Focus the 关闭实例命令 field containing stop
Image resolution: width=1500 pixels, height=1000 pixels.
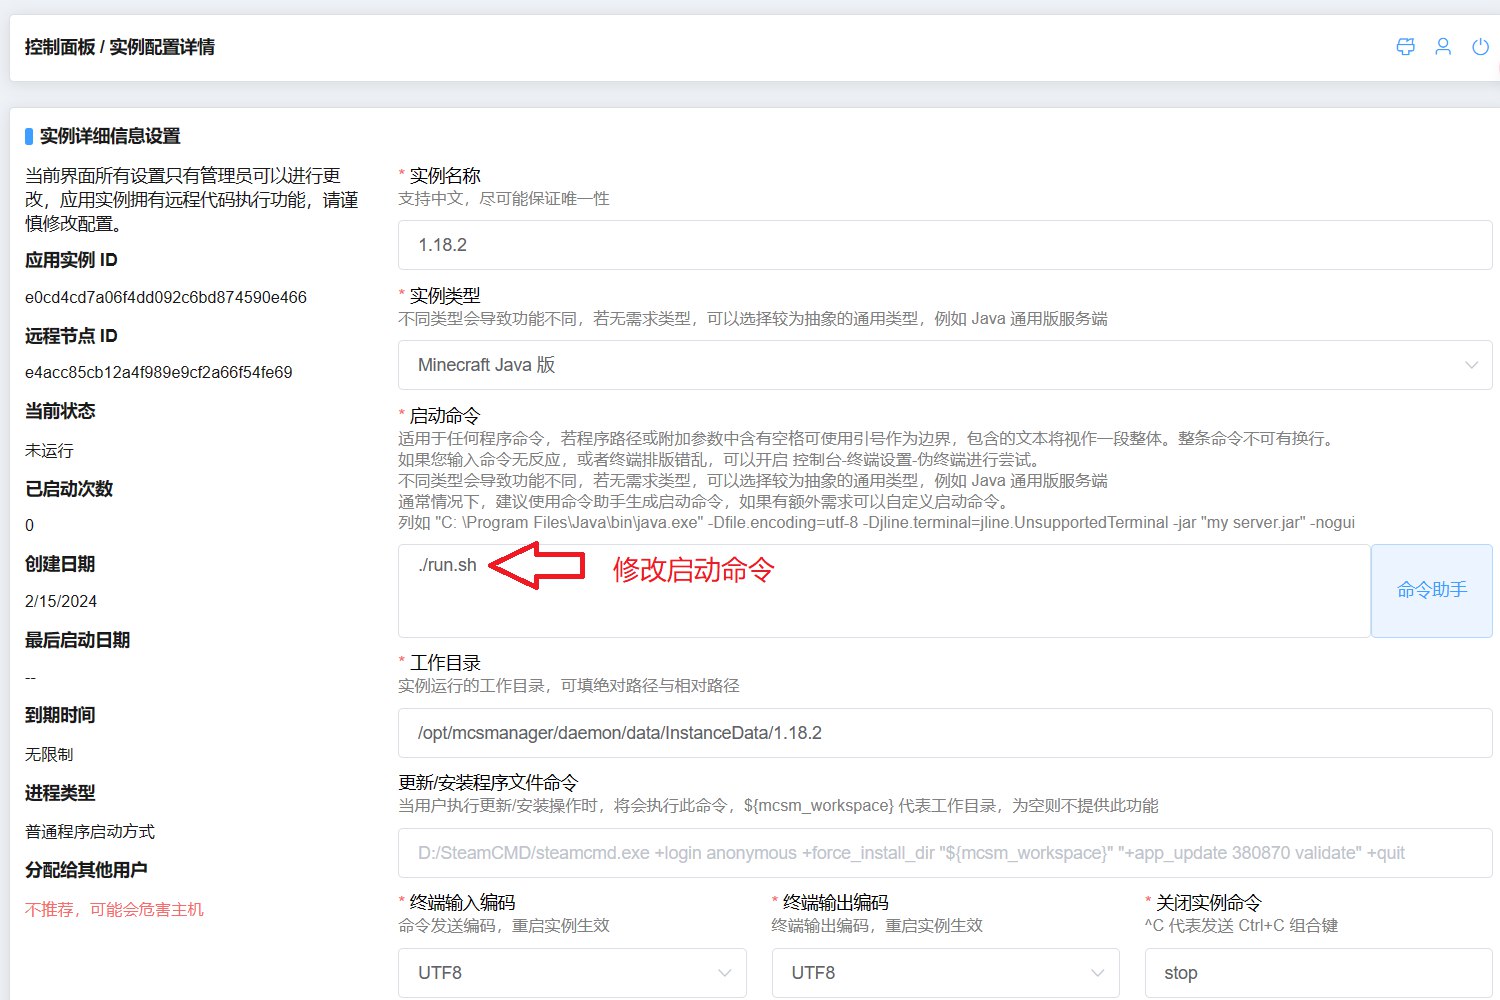1317,973
